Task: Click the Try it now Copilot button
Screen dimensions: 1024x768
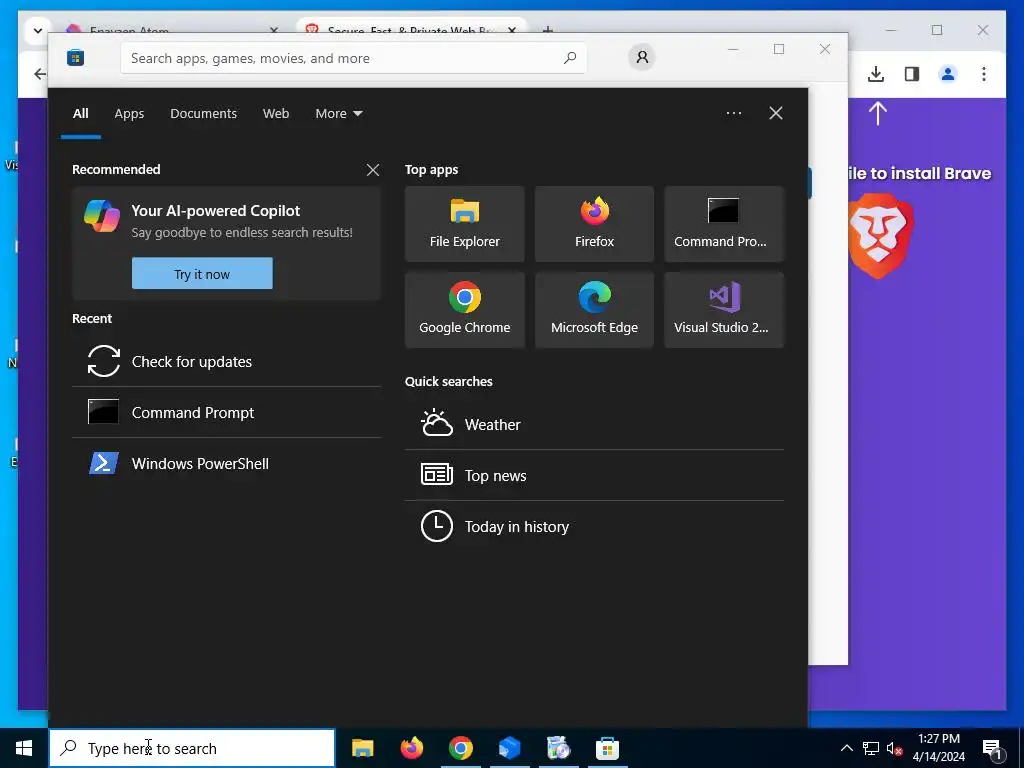Action: [202, 274]
